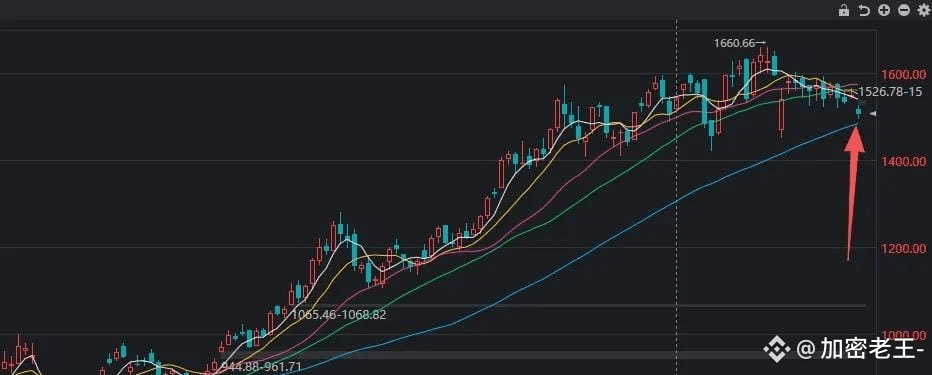Zoom out with the minus icon

904,10
